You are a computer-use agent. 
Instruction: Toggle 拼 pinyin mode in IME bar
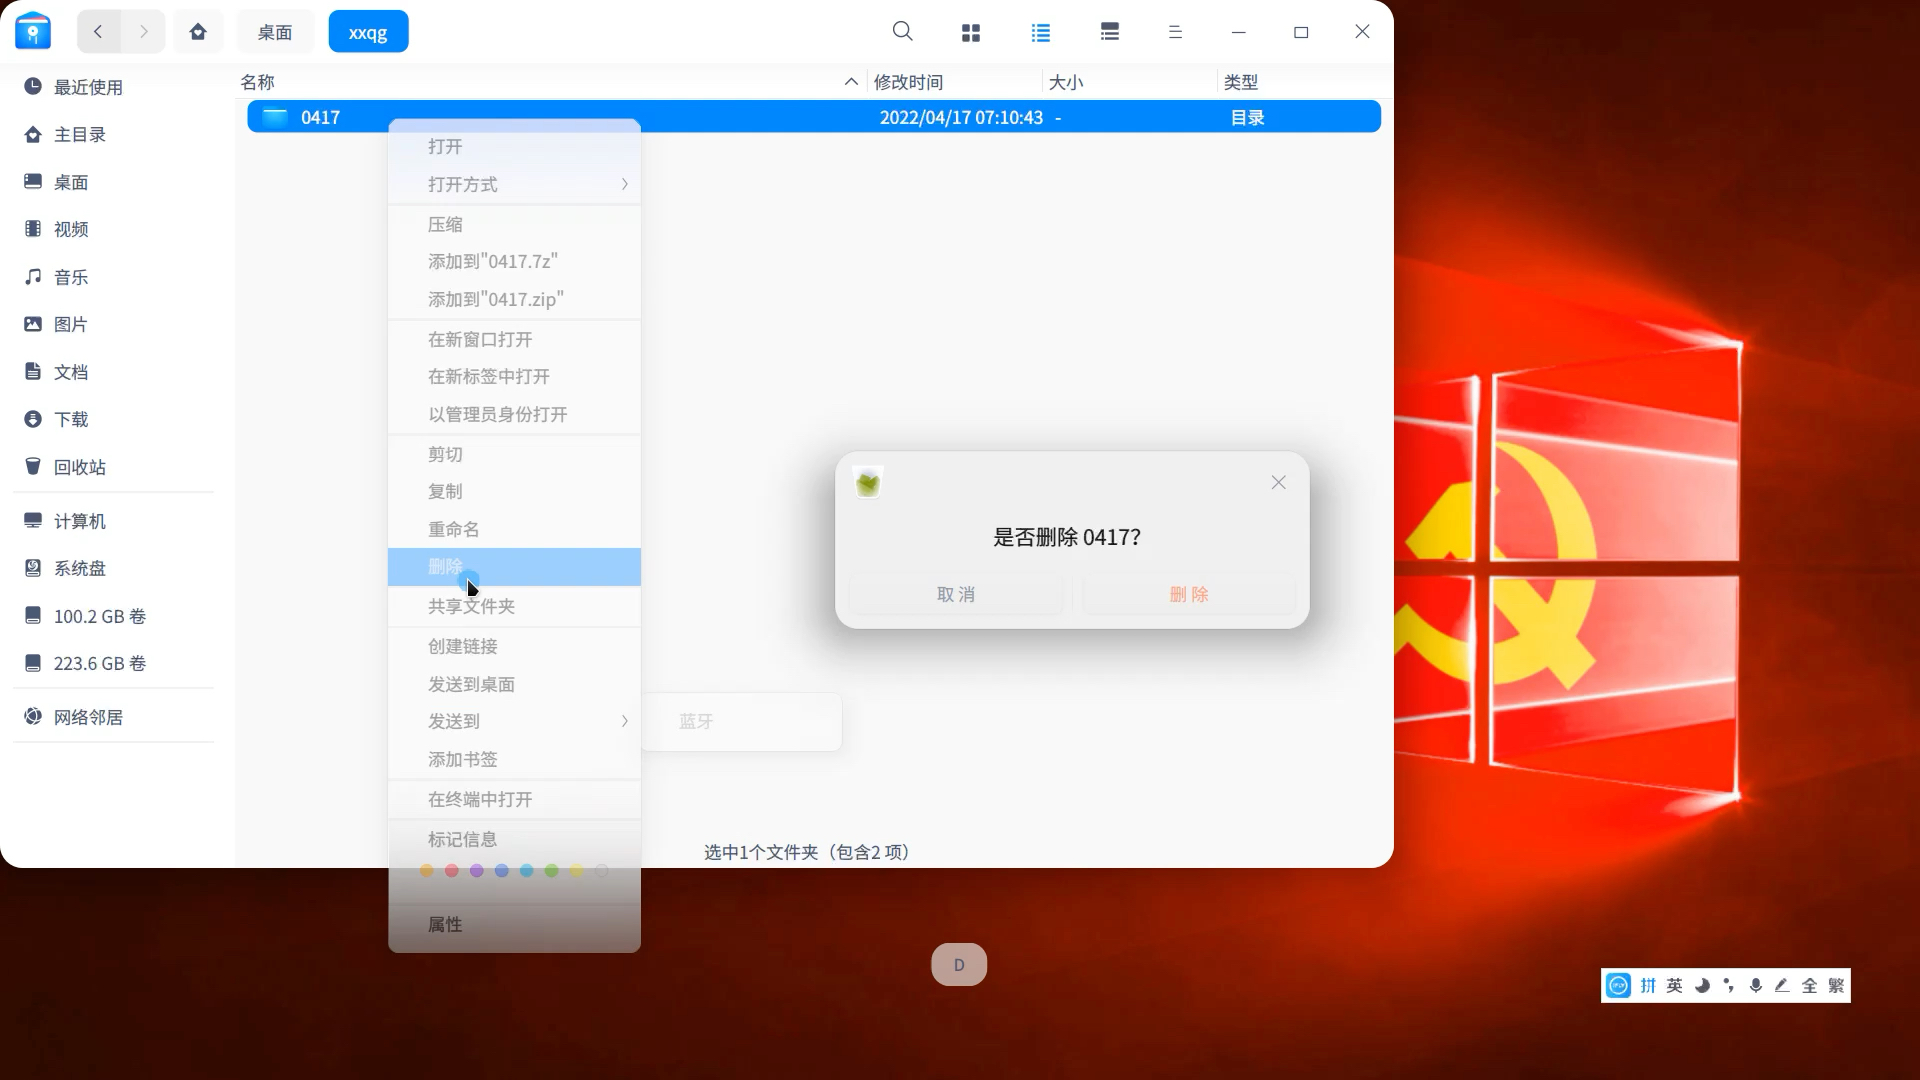tap(1648, 986)
